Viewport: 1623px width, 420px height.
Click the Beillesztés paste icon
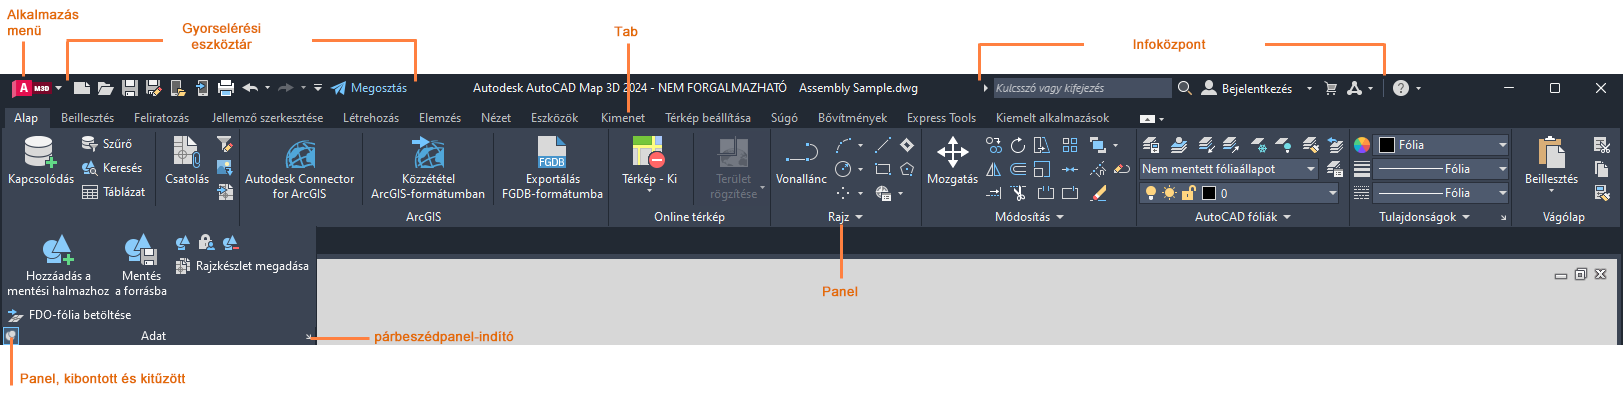point(1551,153)
